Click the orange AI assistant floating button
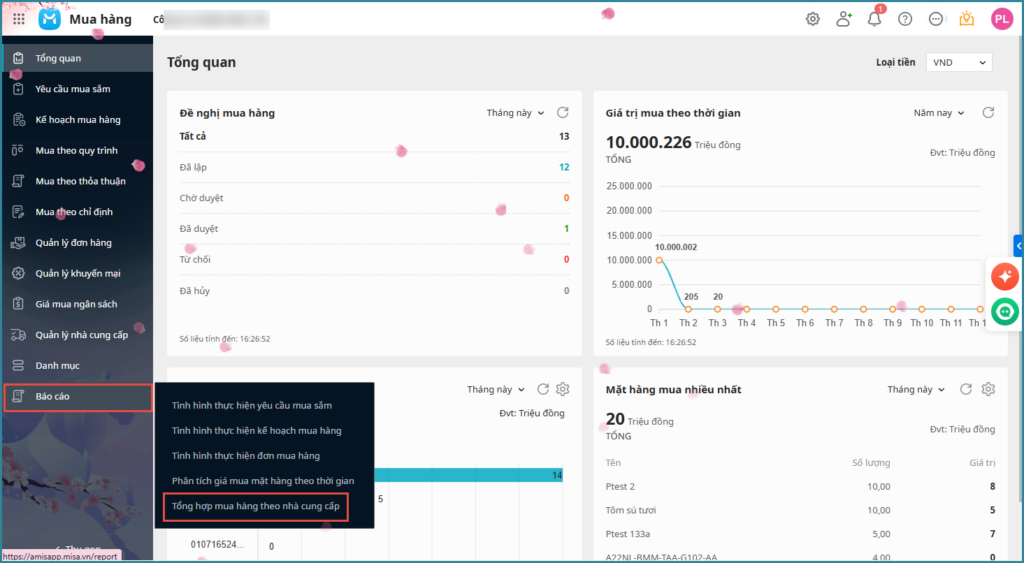The width and height of the screenshot is (1024, 563). click(x=1005, y=276)
